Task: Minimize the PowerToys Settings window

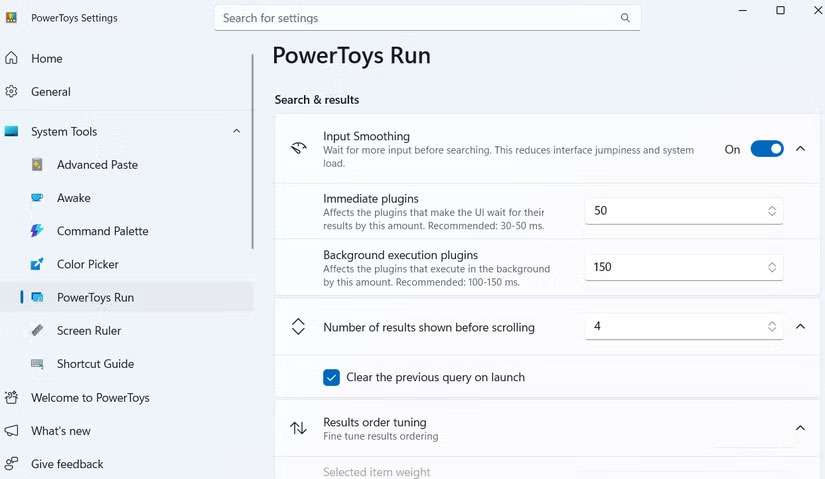Action: click(x=742, y=11)
